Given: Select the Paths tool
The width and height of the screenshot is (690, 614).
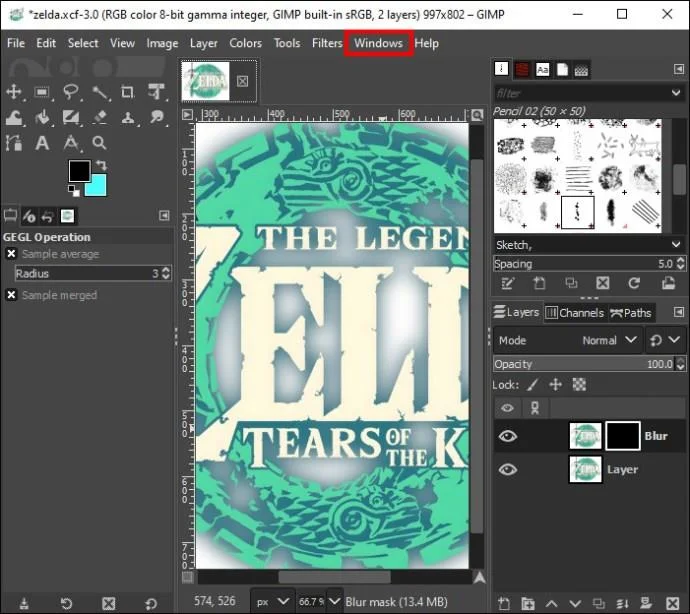Looking at the screenshot, I should pyautogui.click(x=14, y=143).
